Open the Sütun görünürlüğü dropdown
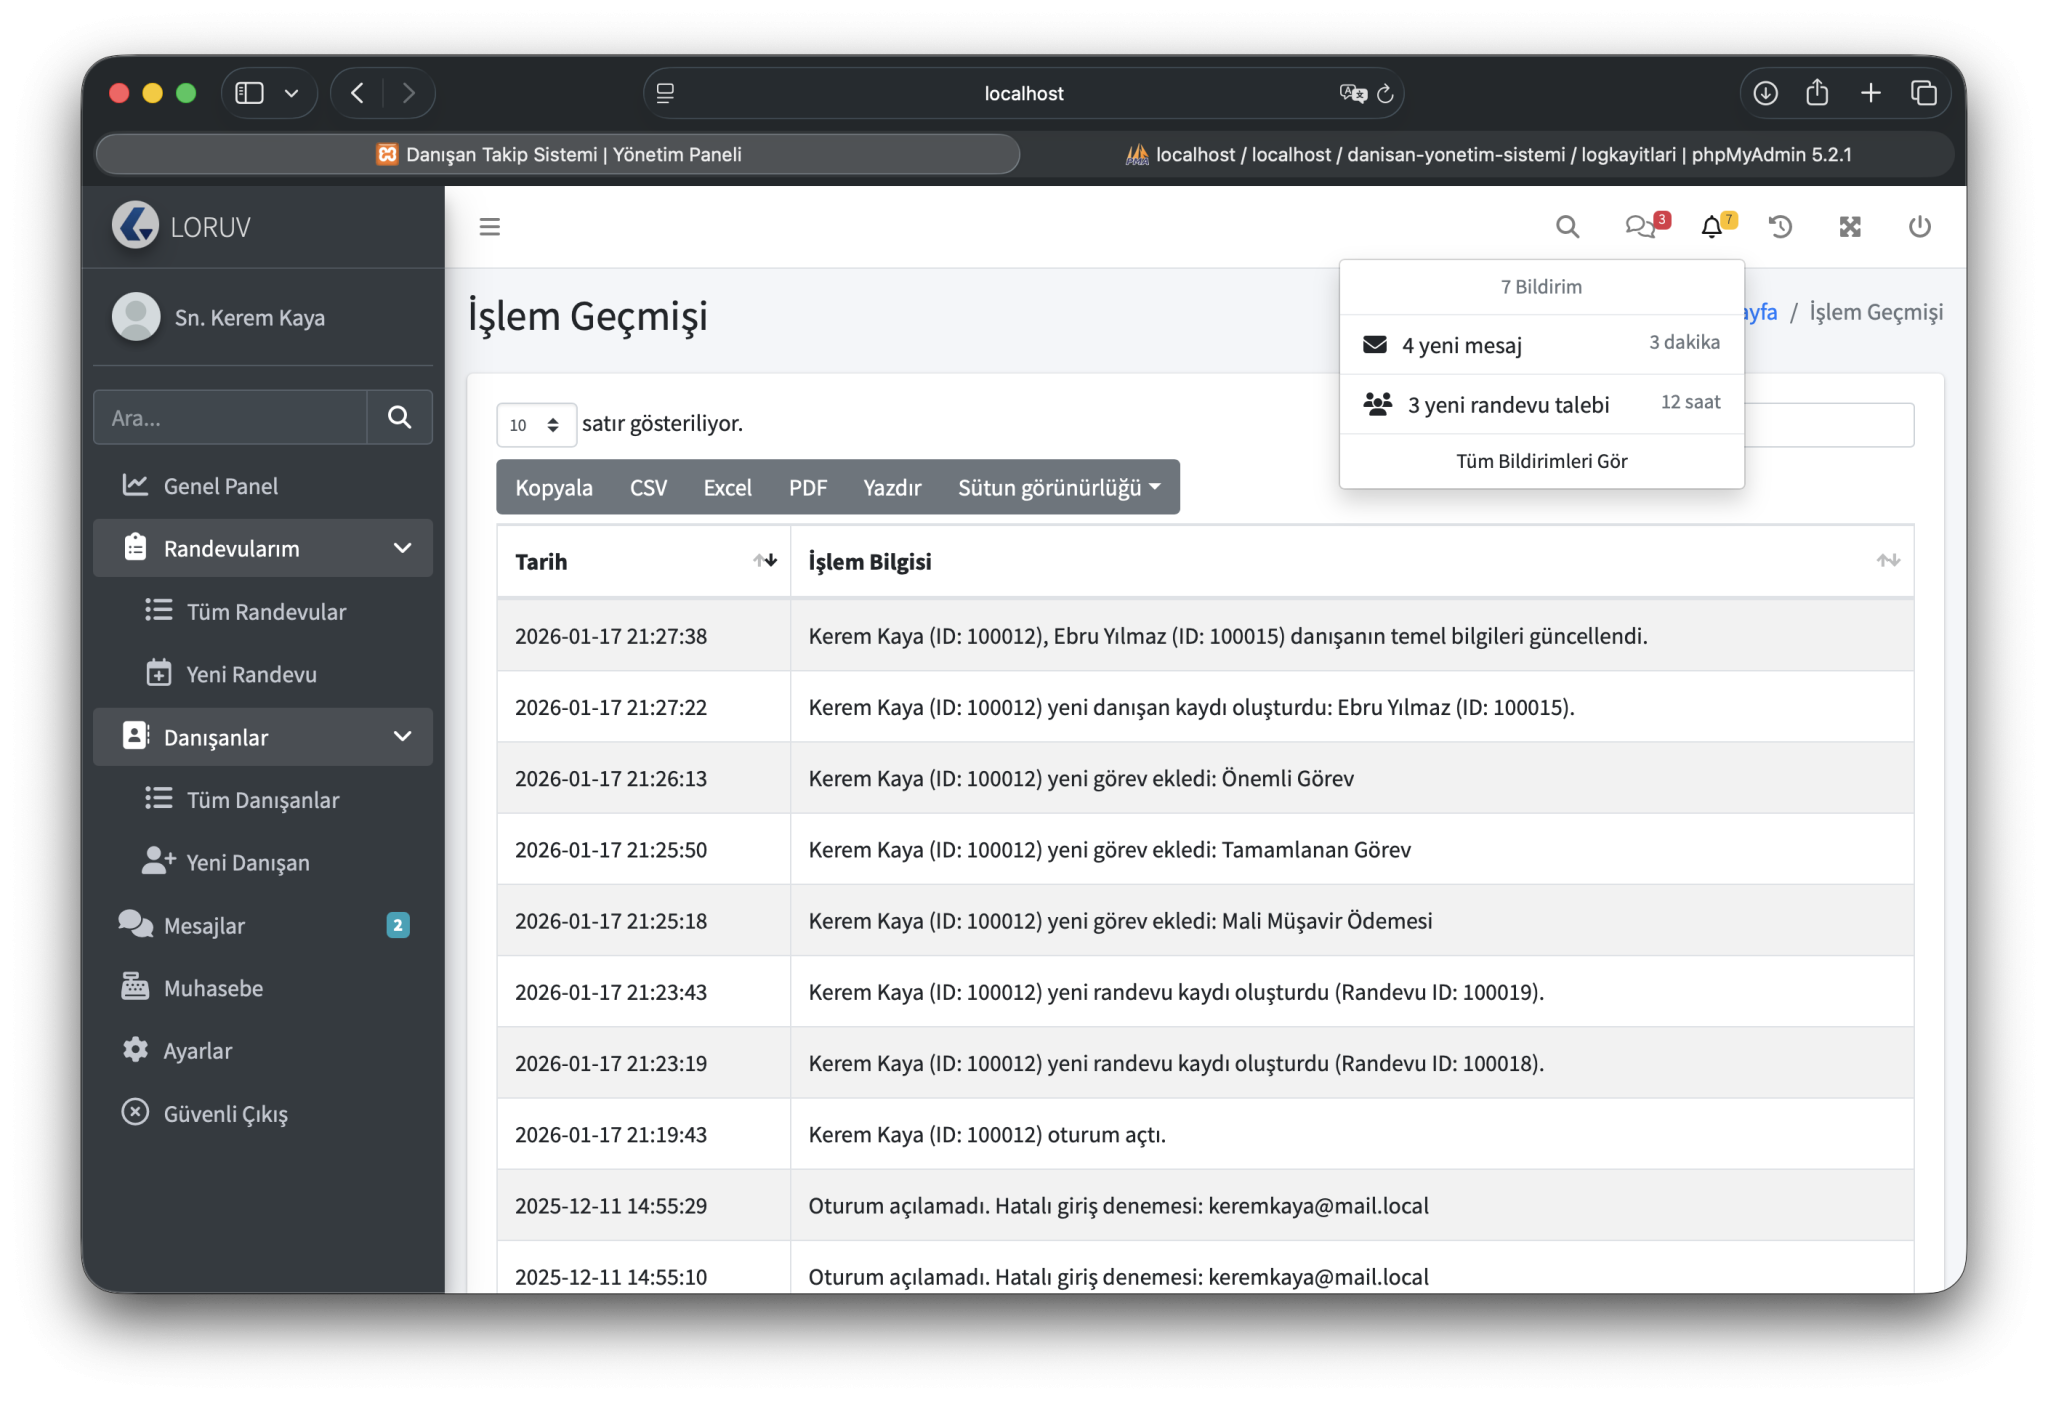The image size is (2048, 1401). 1058,487
